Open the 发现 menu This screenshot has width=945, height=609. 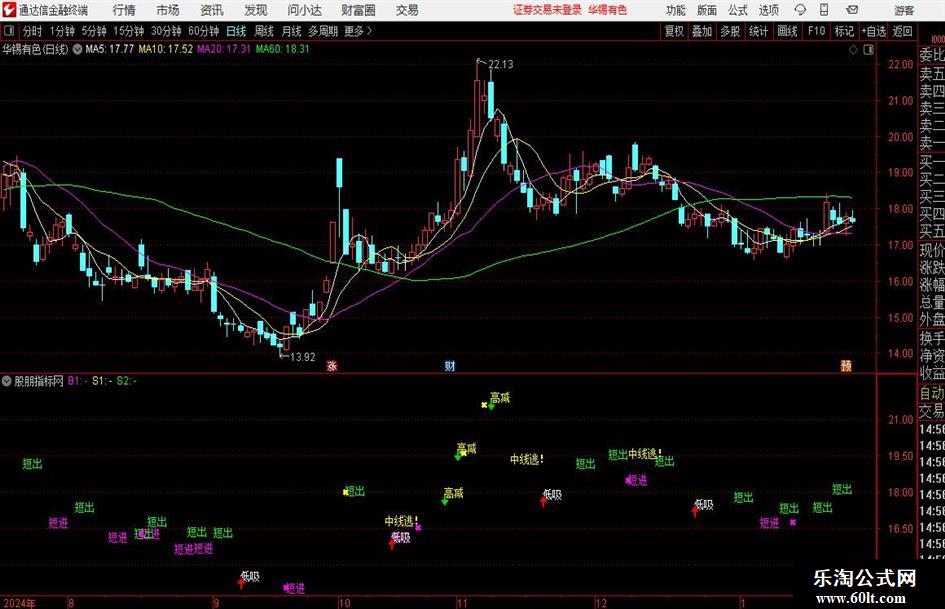[x=256, y=10]
